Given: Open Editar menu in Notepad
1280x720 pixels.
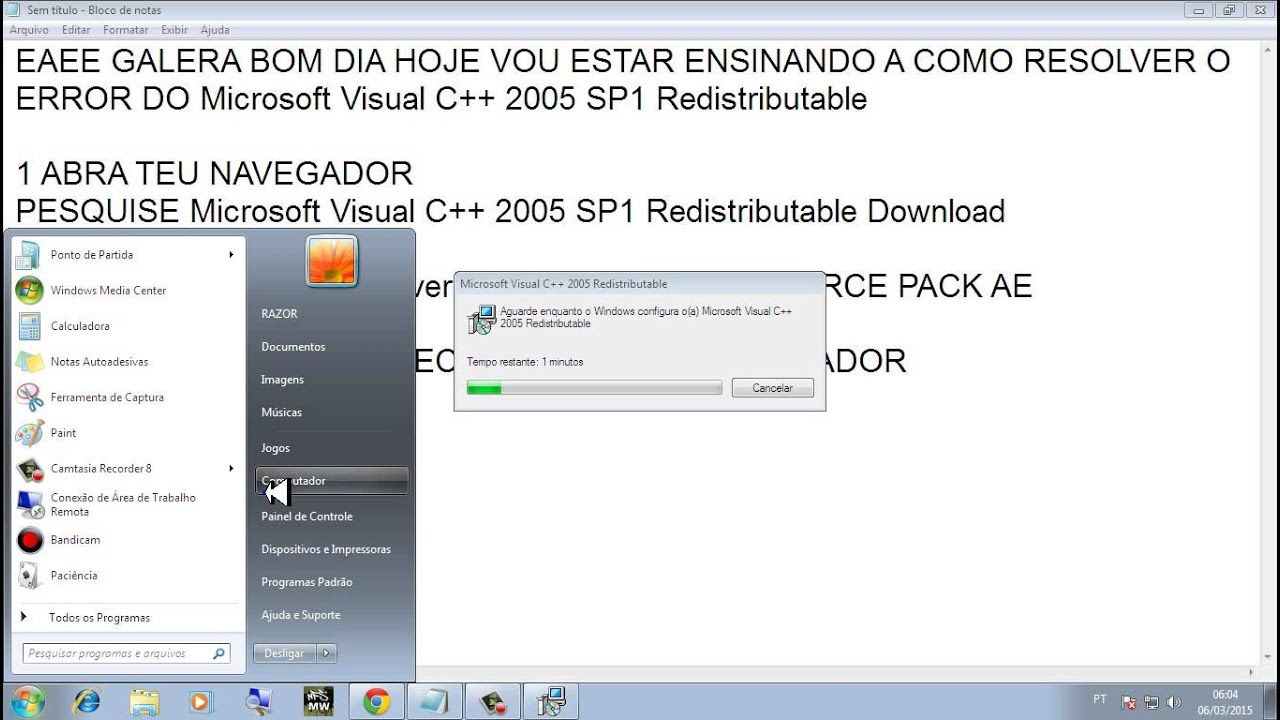Looking at the screenshot, I should pos(76,30).
